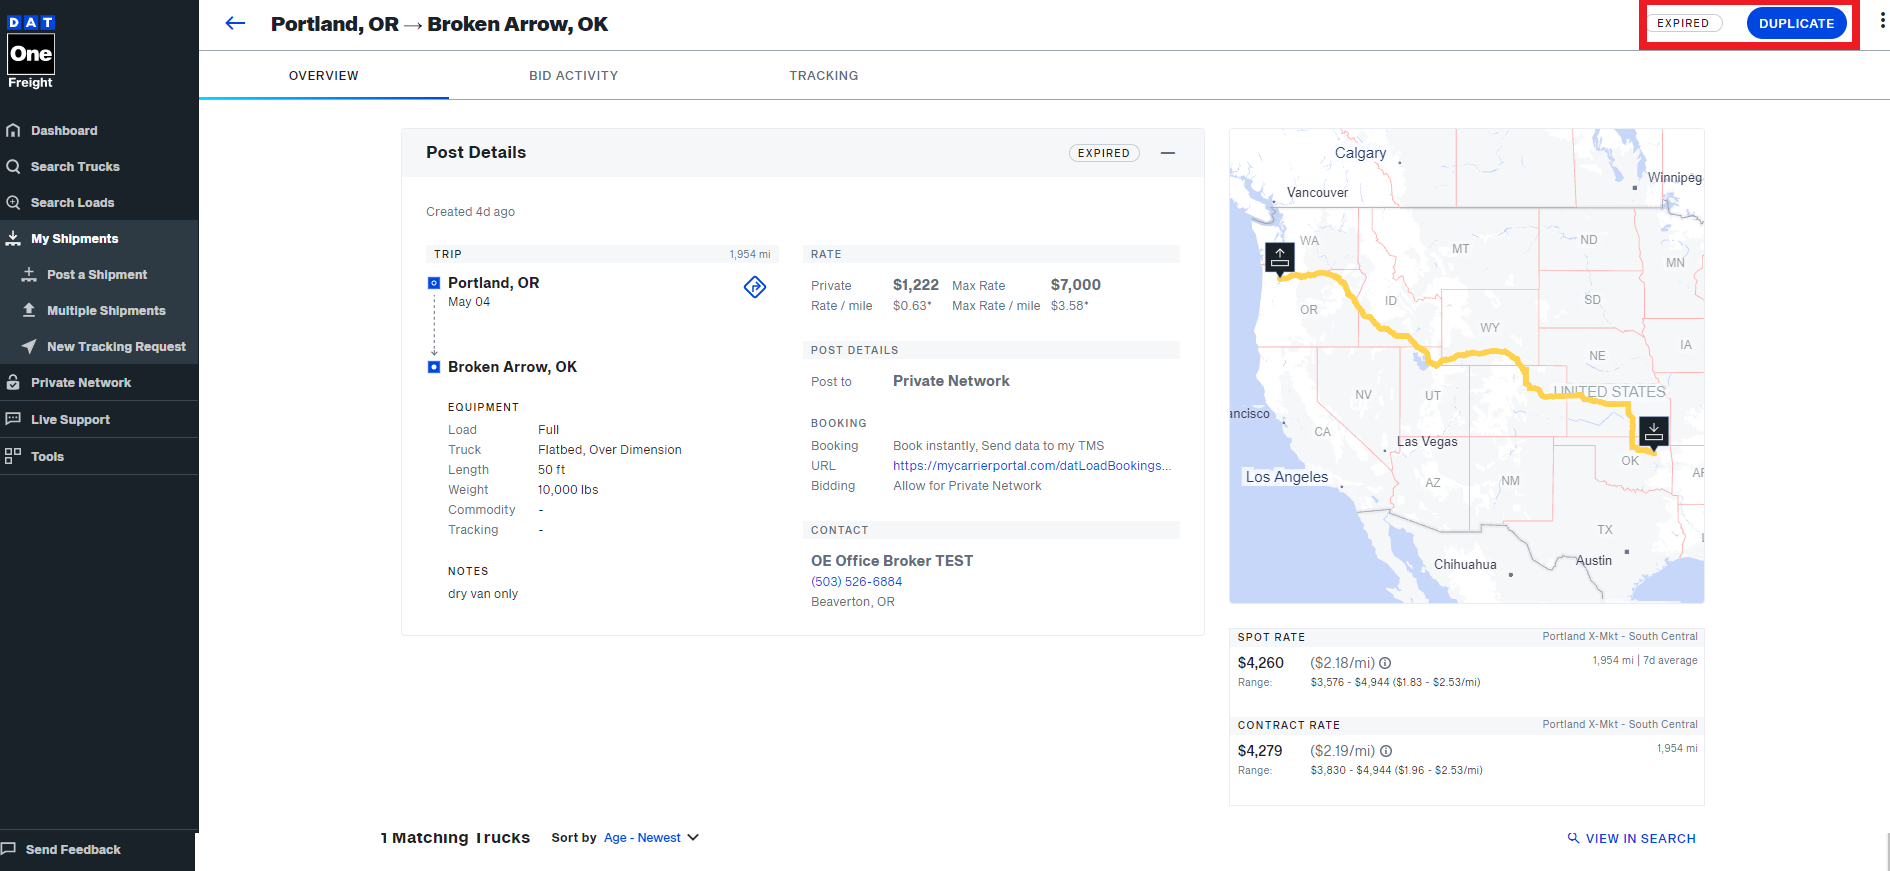The image size is (1890, 871).
Task: Click the blue route directions diamond icon
Action: [755, 288]
